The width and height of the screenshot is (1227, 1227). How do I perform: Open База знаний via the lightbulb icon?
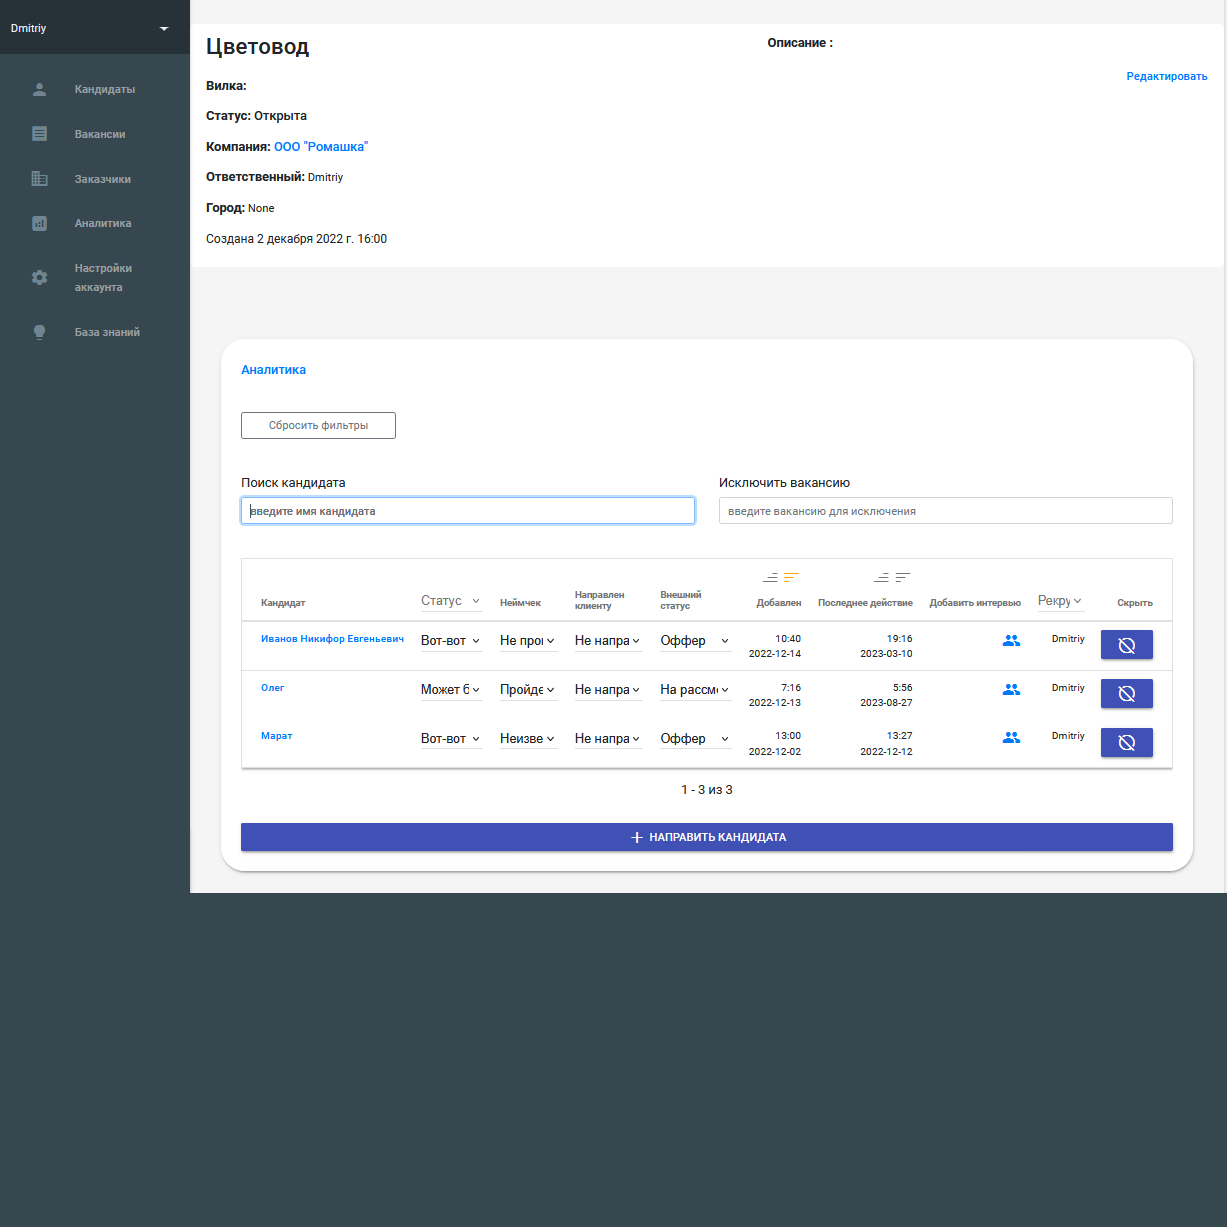(39, 331)
